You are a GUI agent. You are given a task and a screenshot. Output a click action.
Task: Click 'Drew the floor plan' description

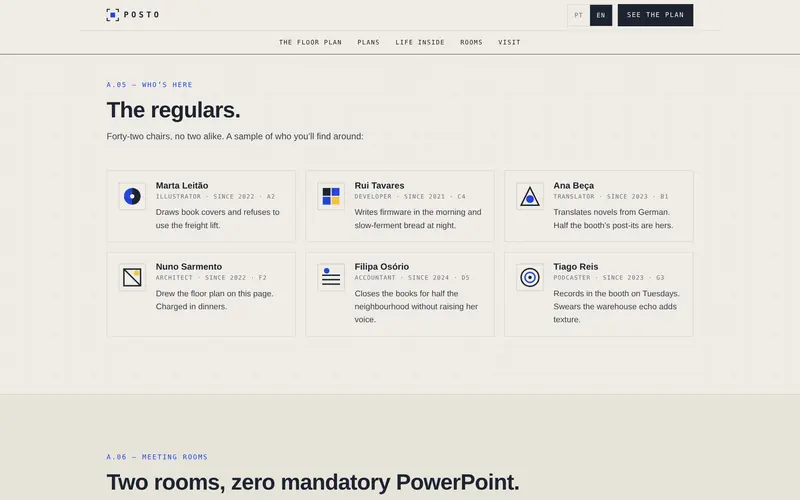[x=214, y=300]
